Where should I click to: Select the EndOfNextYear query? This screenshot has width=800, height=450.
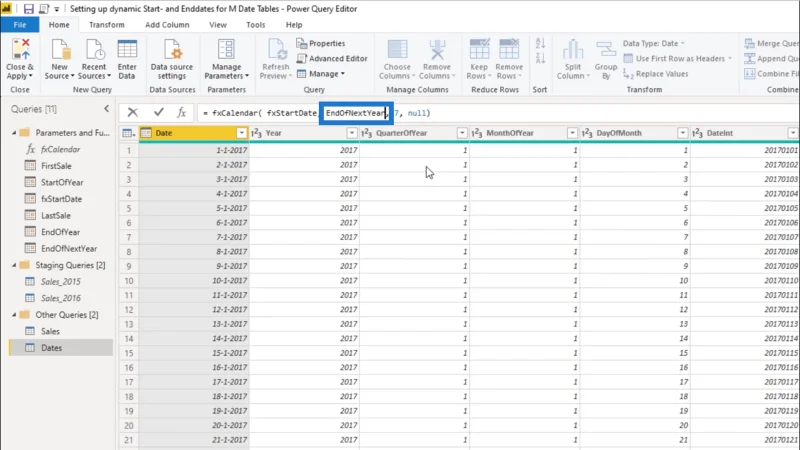pyautogui.click(x=69, y=249)
